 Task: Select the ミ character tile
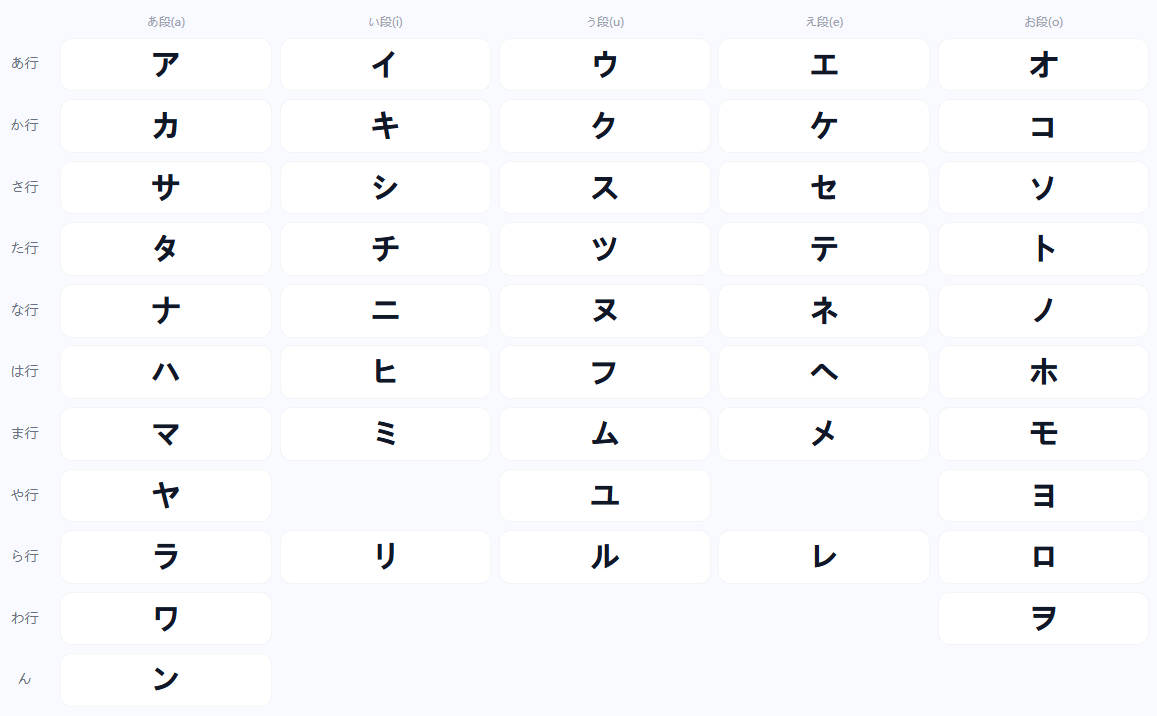tap(385, 434)
